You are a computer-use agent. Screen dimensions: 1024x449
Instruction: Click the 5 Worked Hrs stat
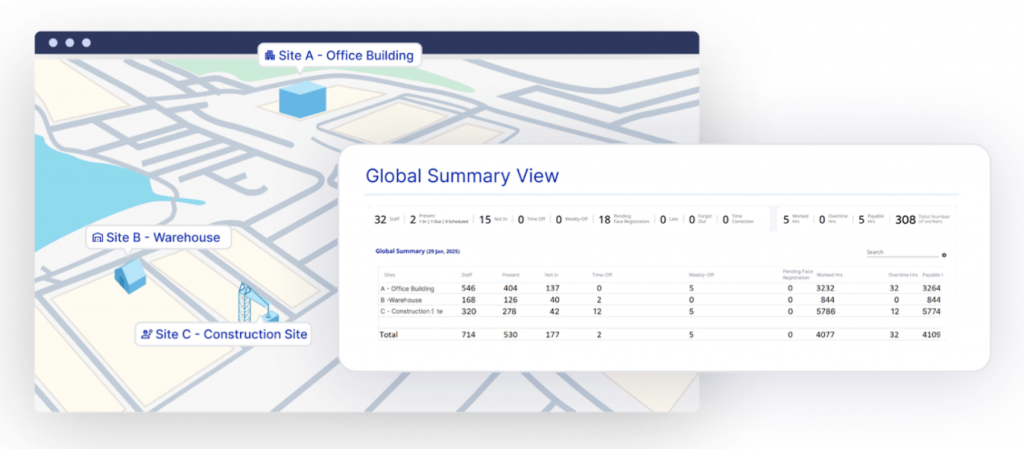pos(795,220)
